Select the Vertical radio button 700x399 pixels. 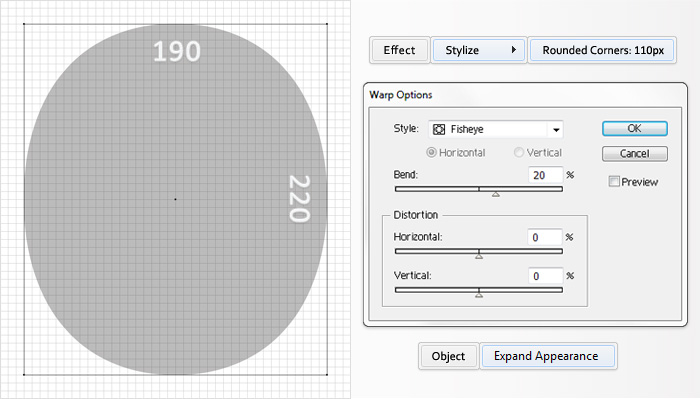coord(518,153)
